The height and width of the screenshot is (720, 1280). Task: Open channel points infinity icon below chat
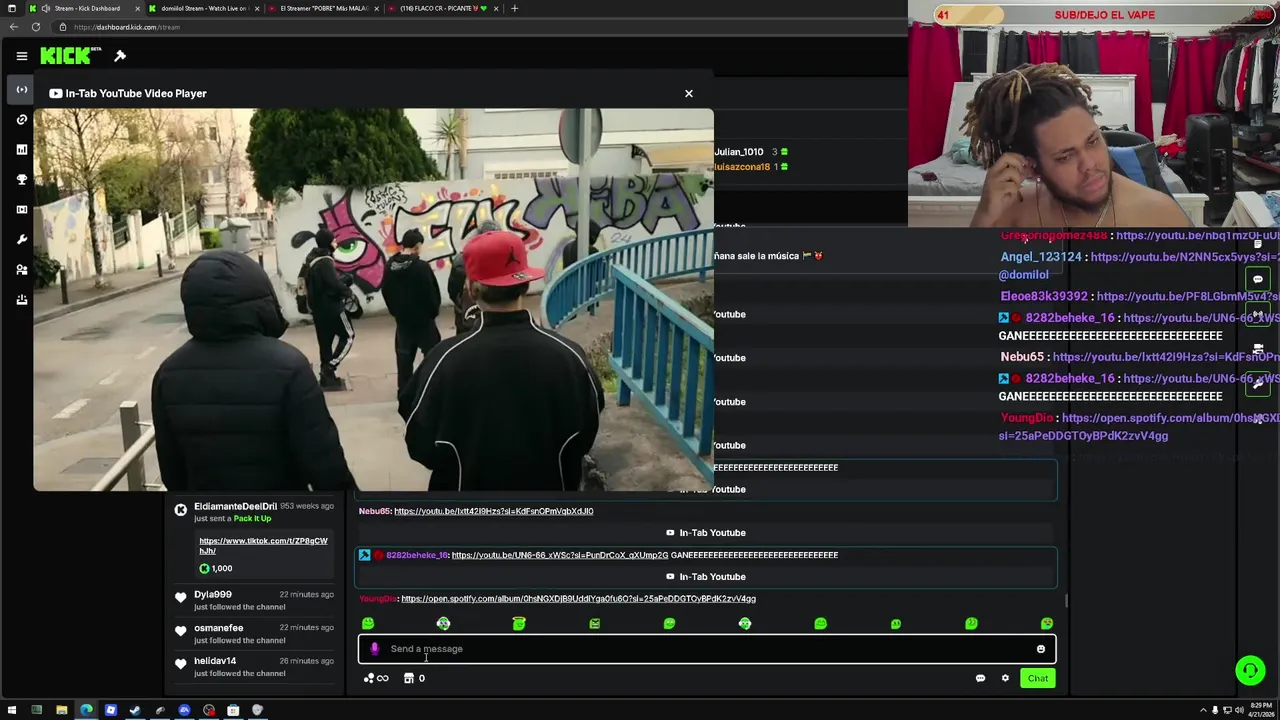[x=376, y=678]
